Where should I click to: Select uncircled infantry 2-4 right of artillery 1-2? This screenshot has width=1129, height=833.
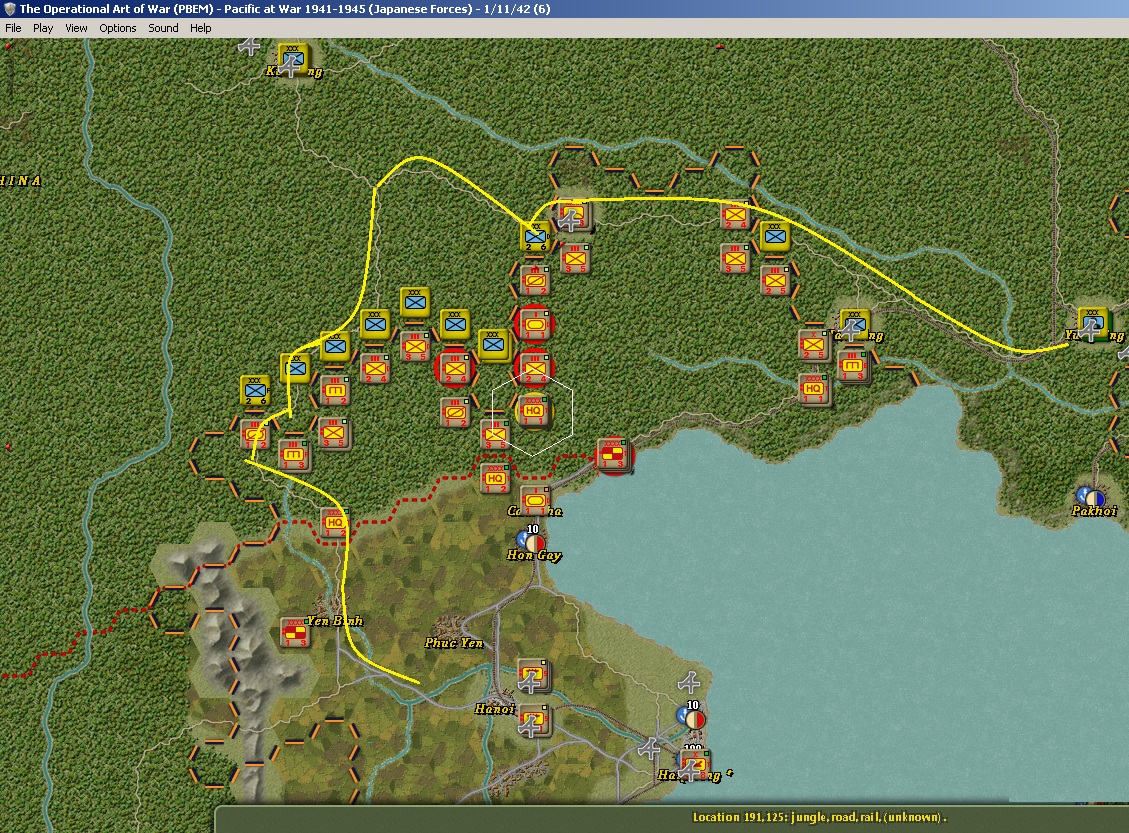coord(374,369)
